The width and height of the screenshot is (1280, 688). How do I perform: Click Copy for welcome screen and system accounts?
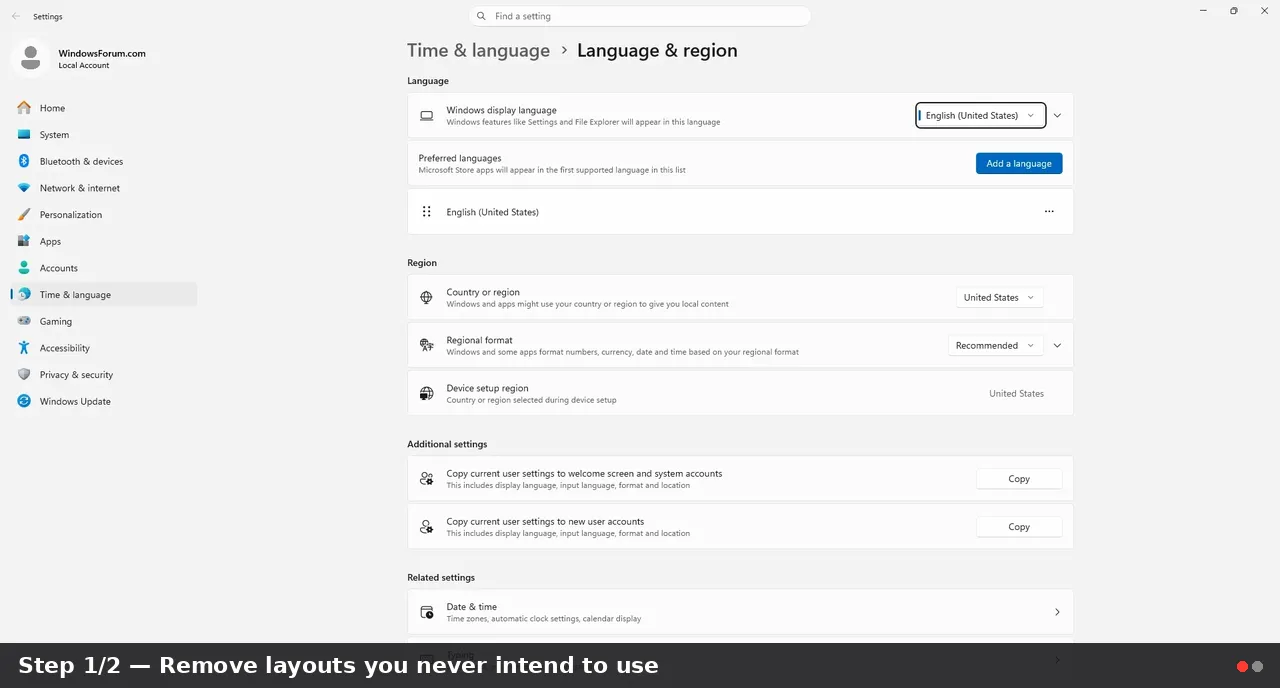click(x=1019, y=479)
